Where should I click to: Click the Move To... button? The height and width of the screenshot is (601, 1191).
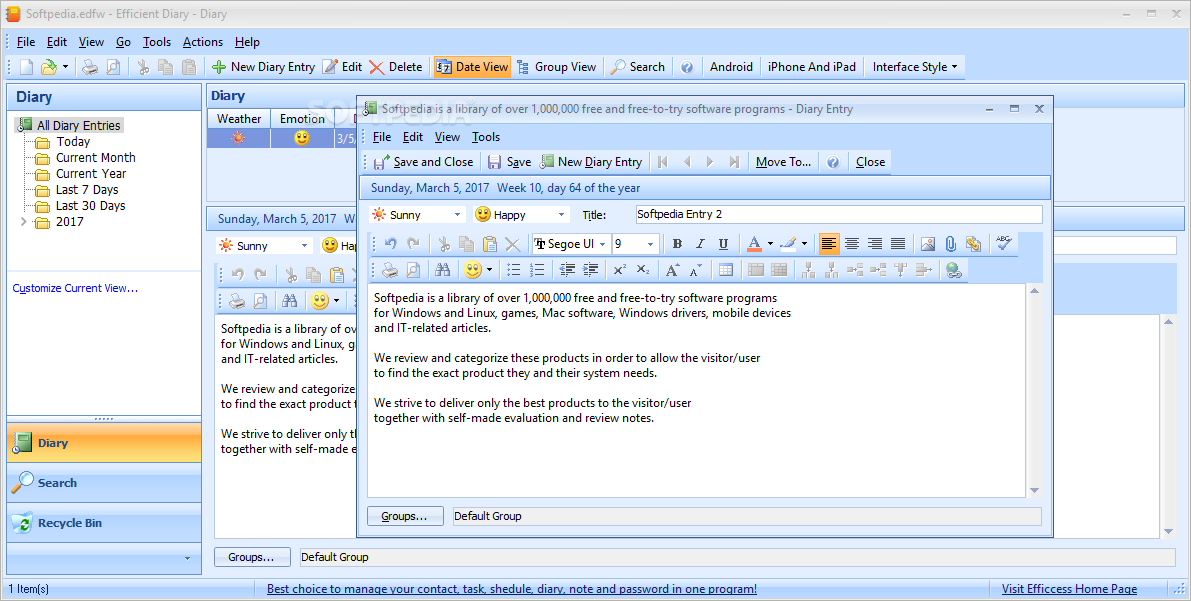coord(783,162)
